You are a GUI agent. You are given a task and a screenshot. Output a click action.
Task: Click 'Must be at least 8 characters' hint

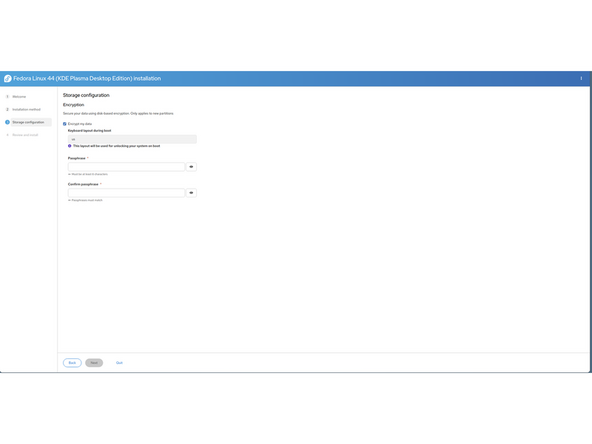(89, 174)
